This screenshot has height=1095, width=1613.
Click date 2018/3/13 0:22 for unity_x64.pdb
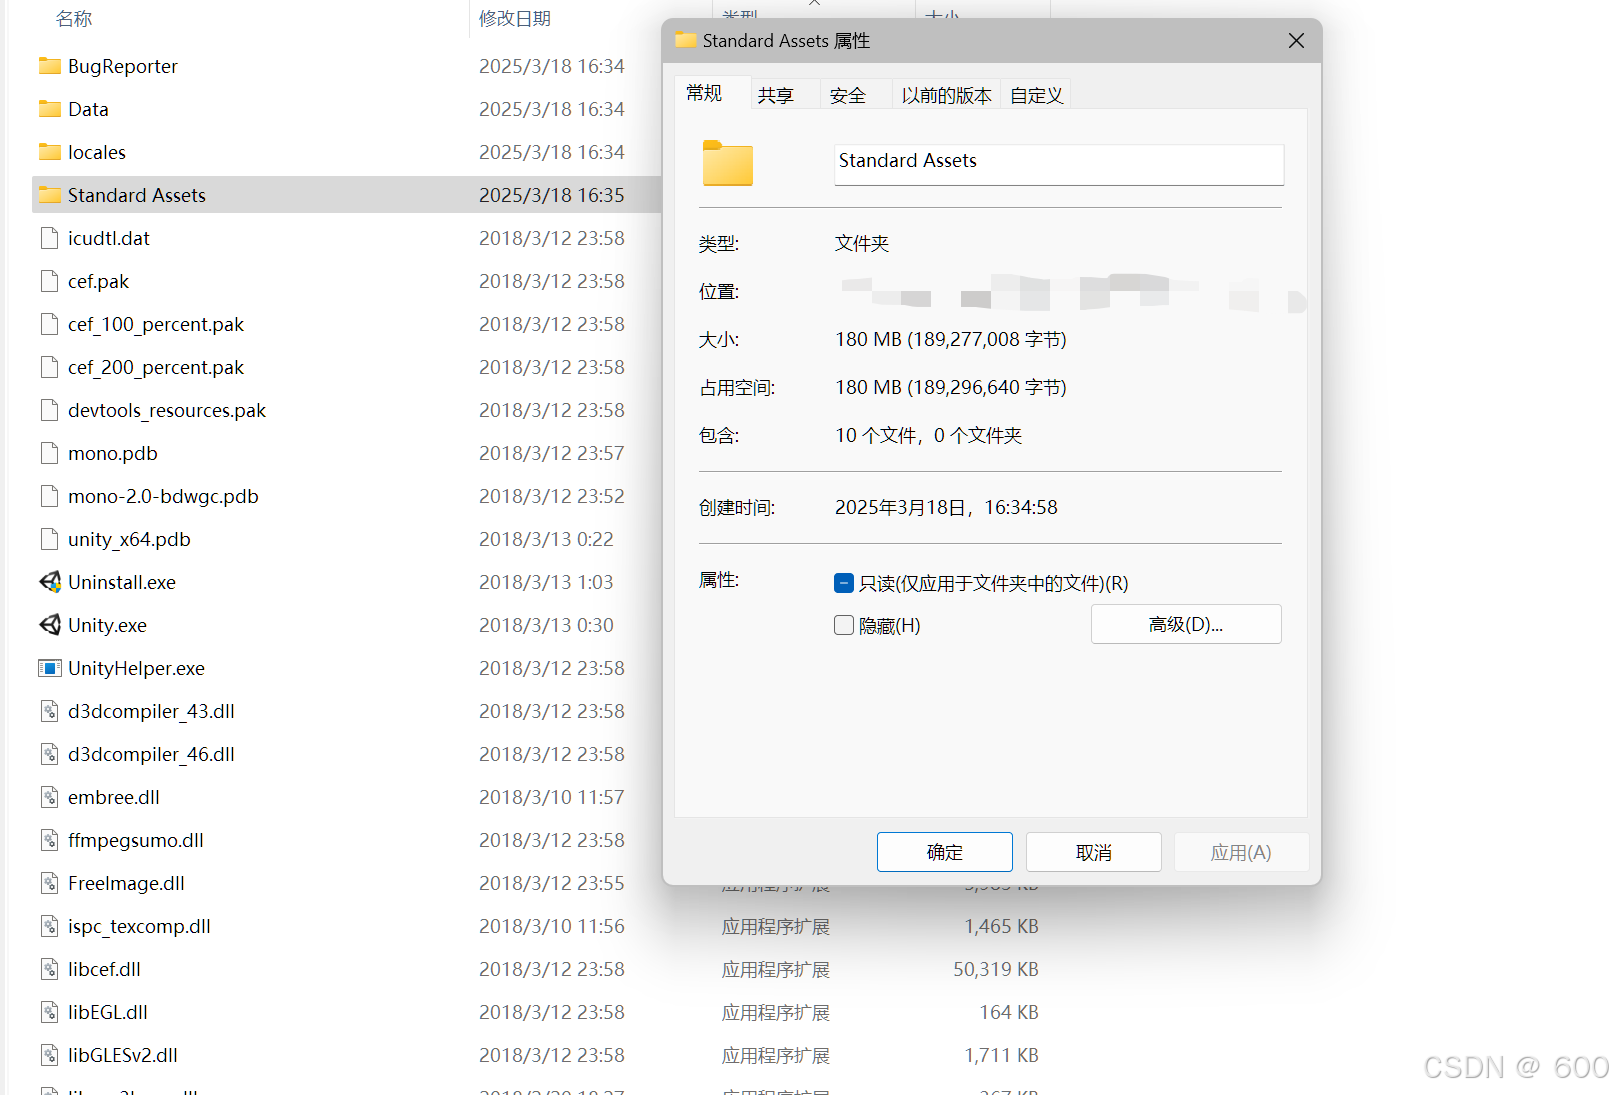(x=546, y=539)
